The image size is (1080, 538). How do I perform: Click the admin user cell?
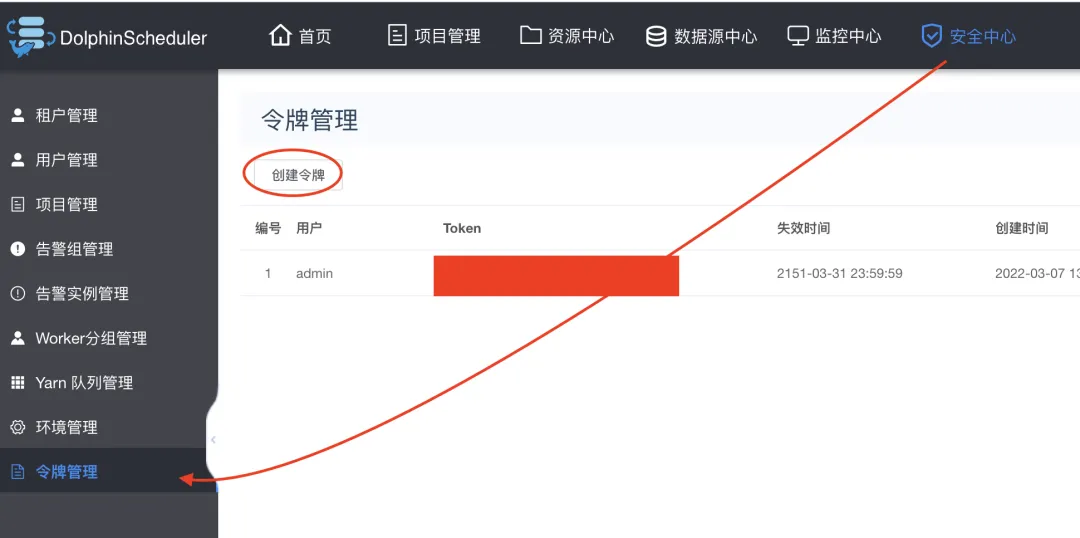pyautogui.click(x=314, y=273)
